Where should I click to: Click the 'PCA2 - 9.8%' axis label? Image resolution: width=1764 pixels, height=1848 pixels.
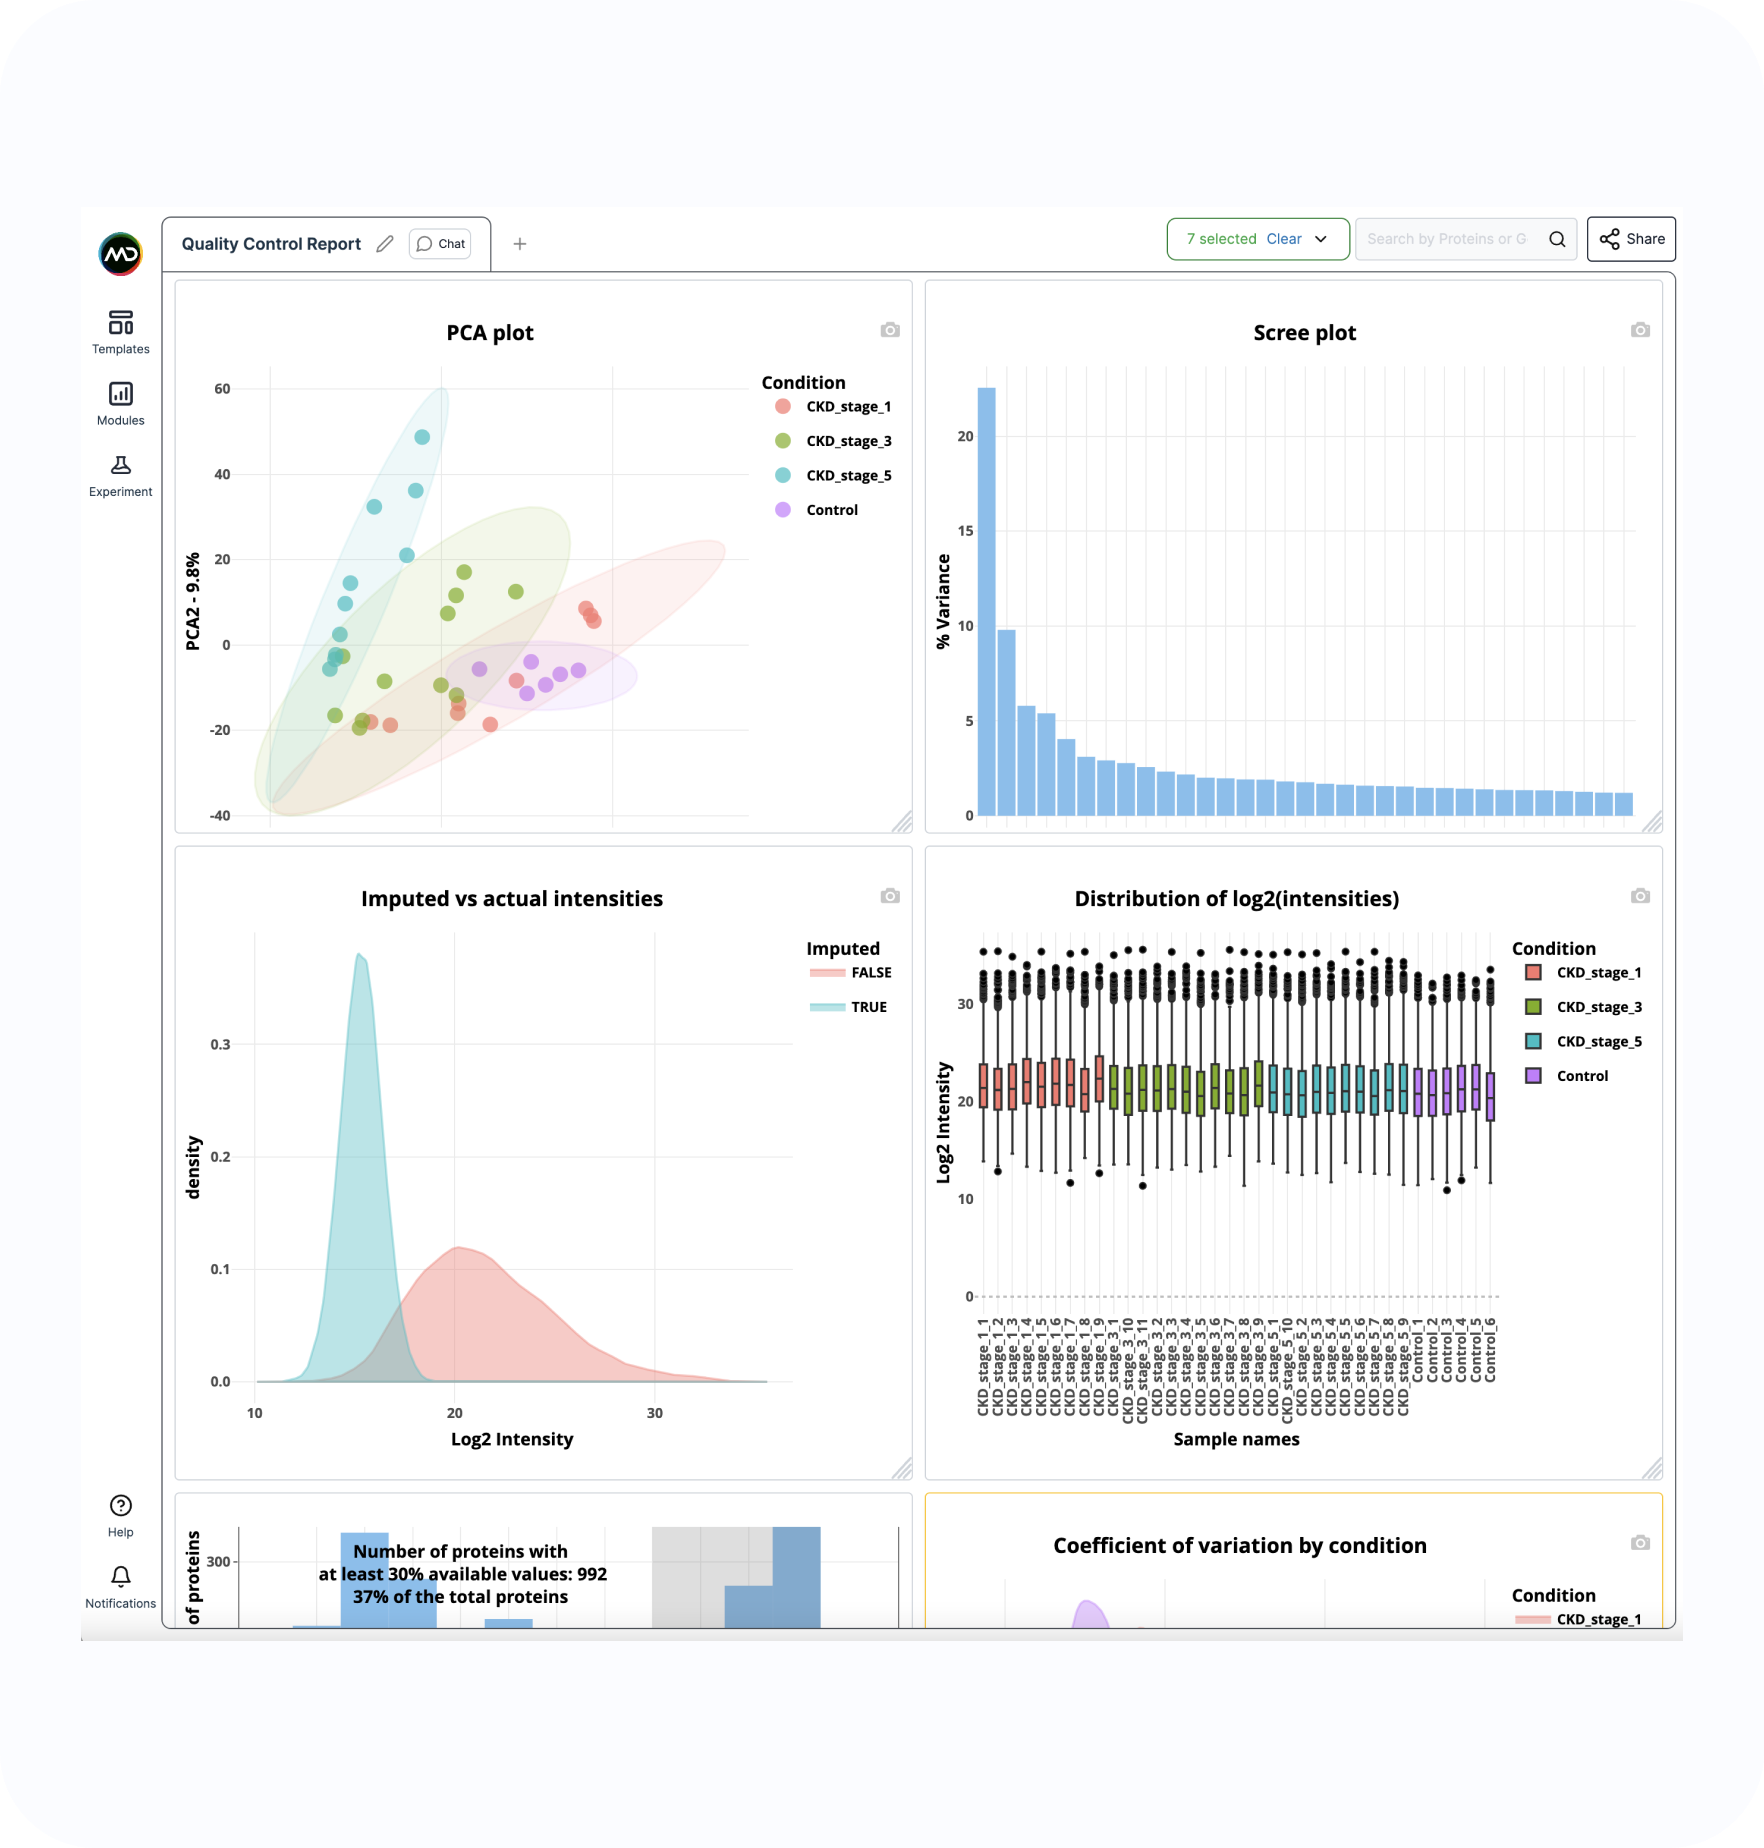point(193,601)
